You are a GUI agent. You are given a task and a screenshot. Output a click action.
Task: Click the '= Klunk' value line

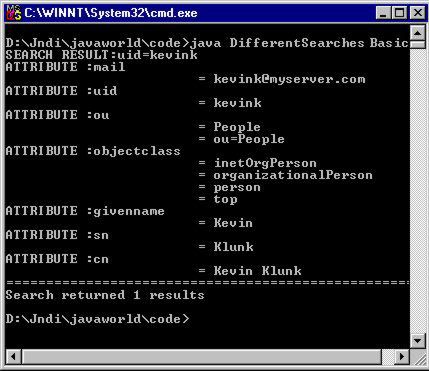226,247
